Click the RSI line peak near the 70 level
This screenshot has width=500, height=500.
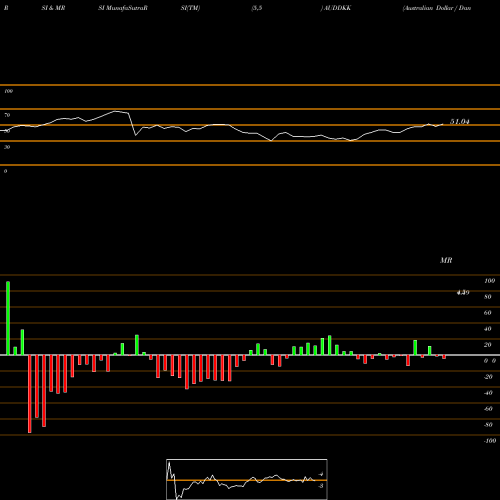tap(116, 111)
